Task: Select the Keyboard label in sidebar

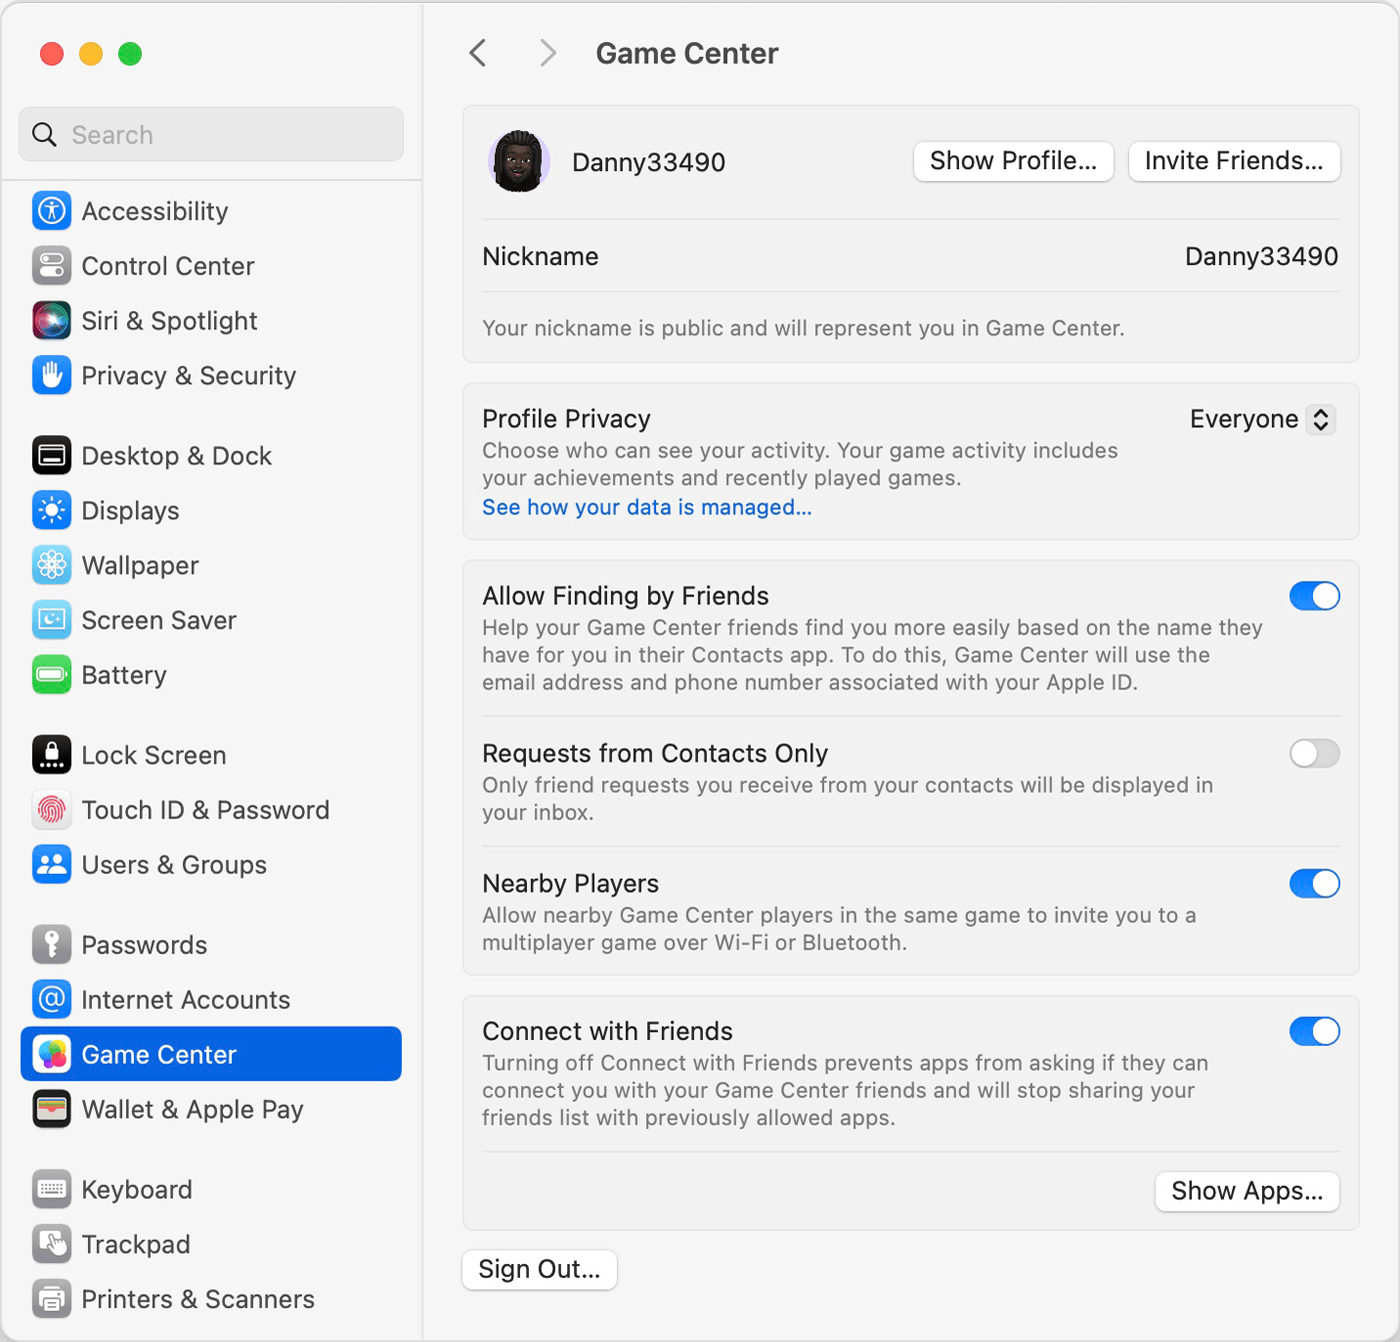Action: [137, 1189]
